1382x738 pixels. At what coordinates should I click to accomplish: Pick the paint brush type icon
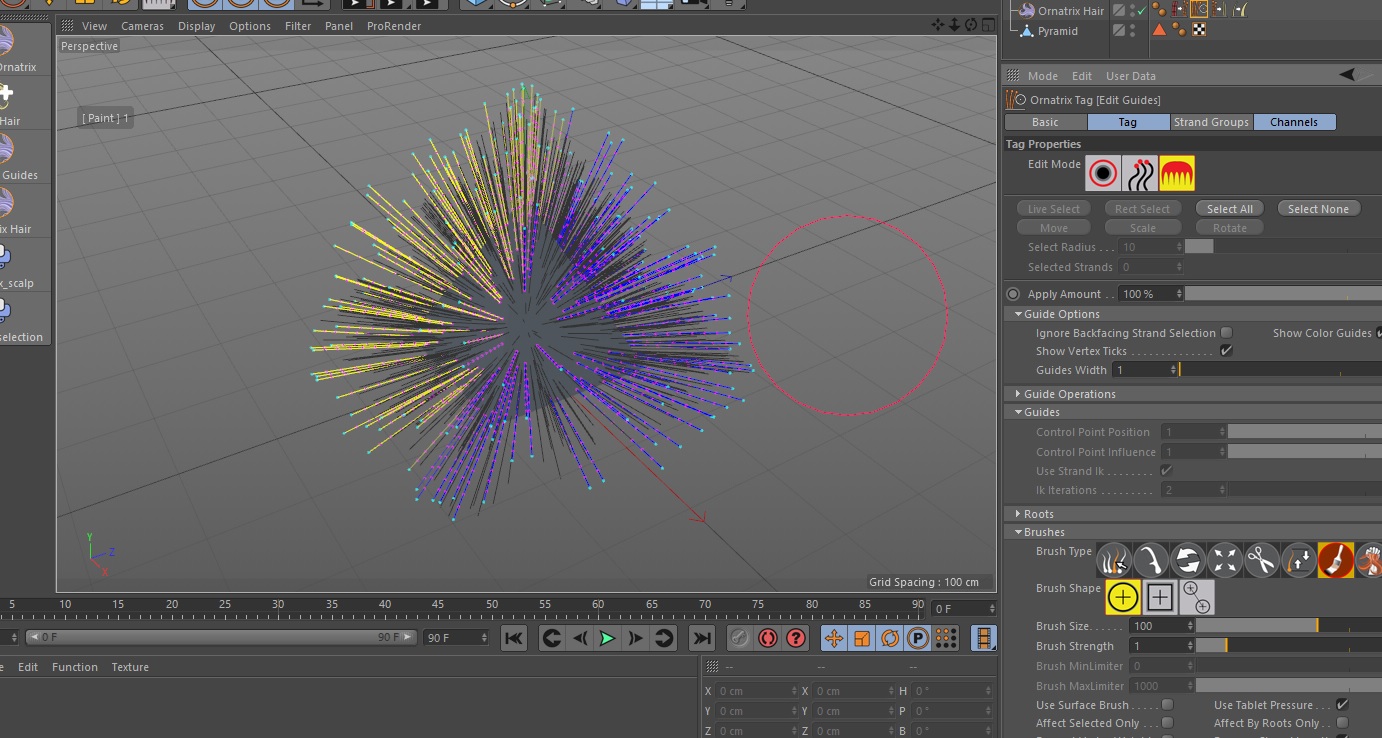[1335, 560]
